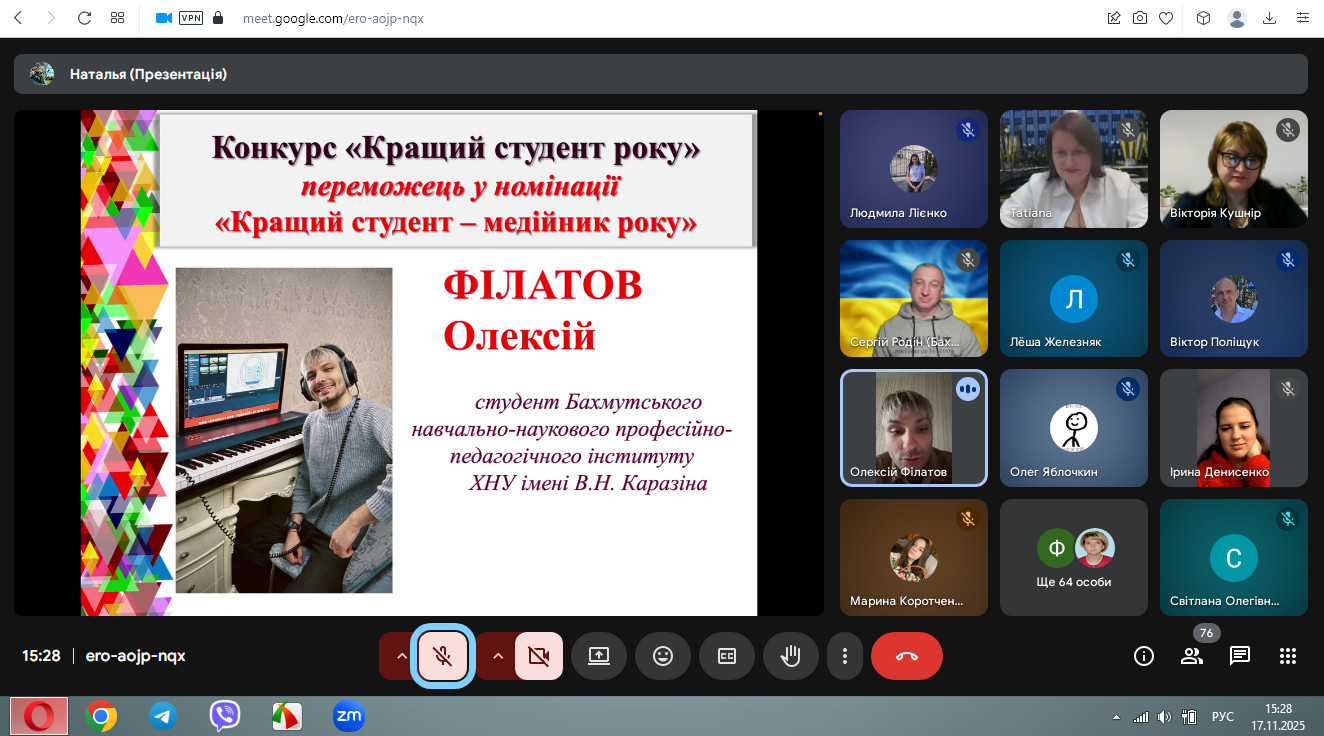
Task: Turn on closed captions
Action: (726, 656)
